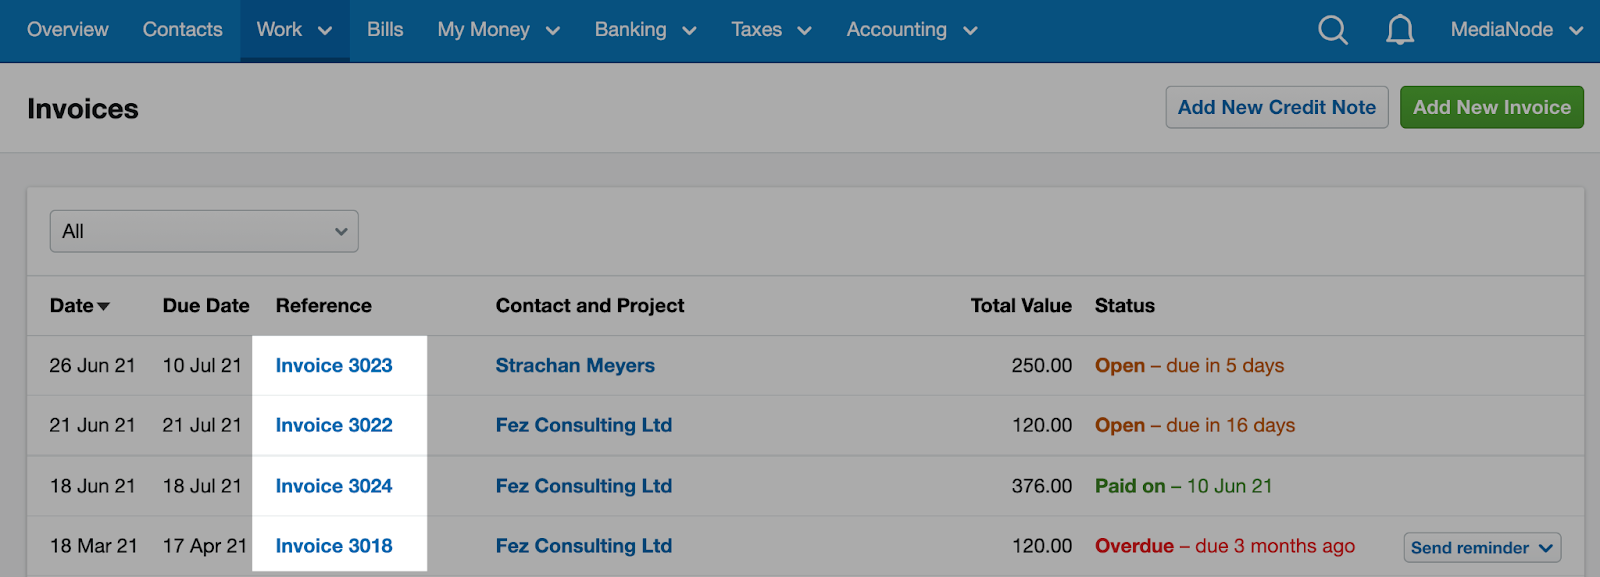
Task: Open the Accounting menu
Action: pos(911,30)
